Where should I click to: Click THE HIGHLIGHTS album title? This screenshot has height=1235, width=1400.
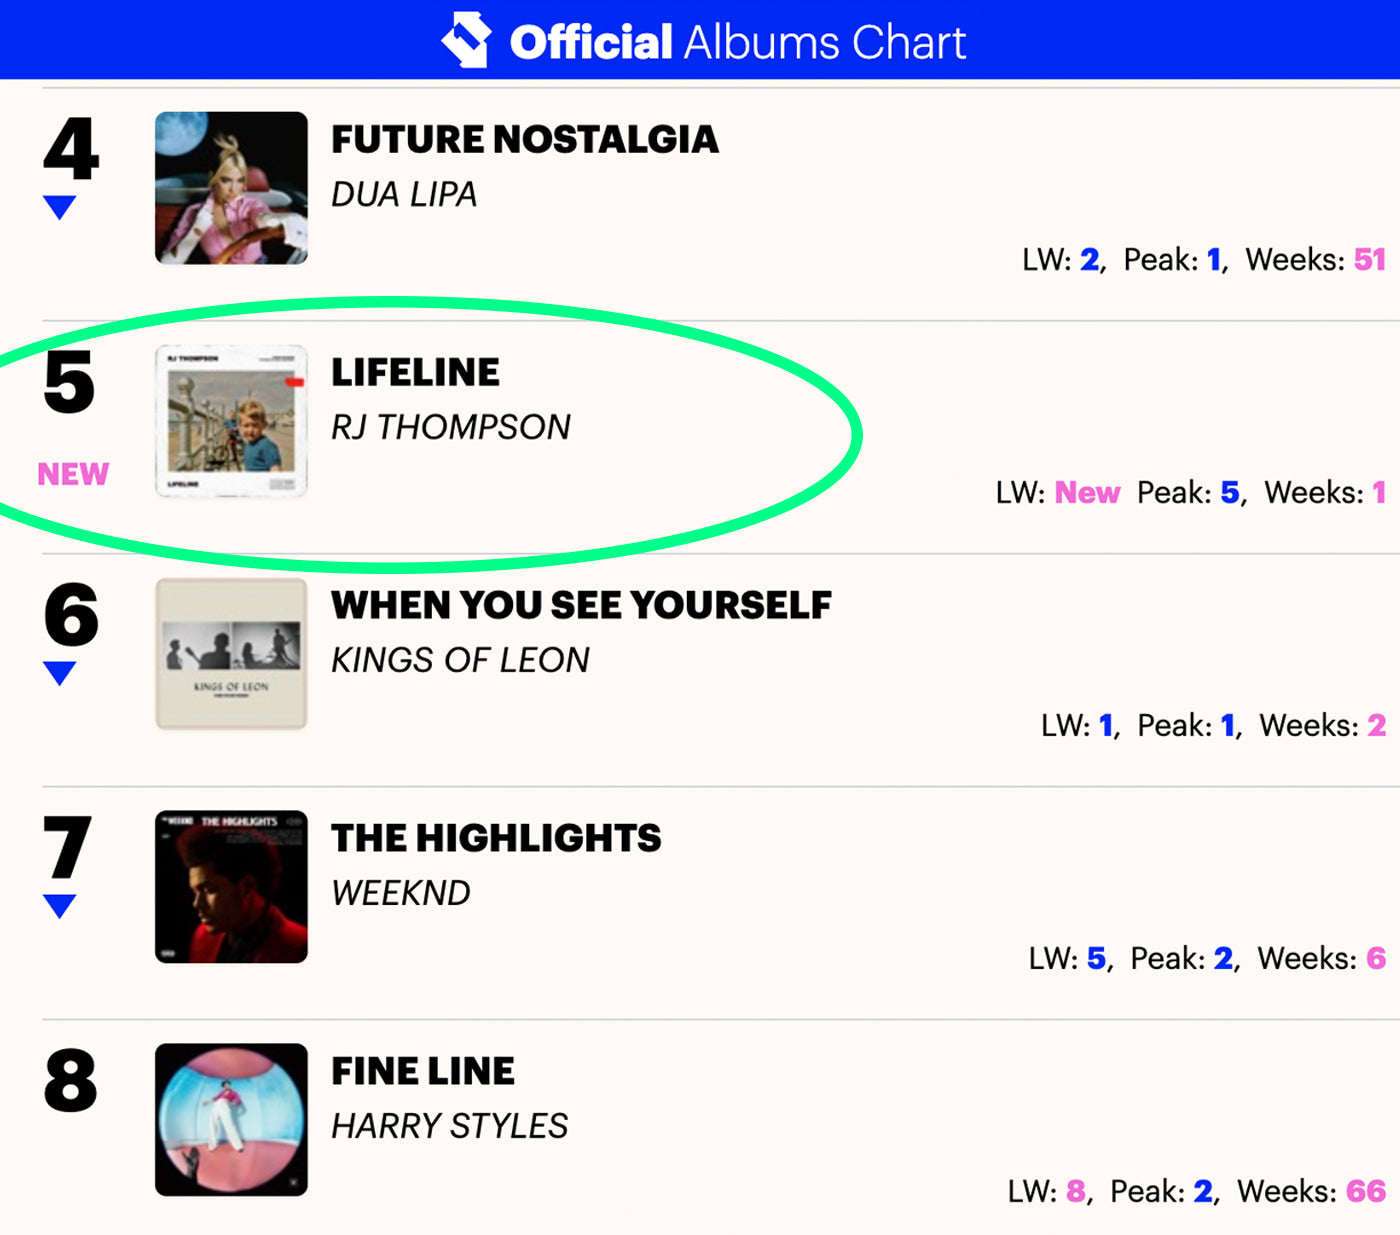click(x=496, y=839)
